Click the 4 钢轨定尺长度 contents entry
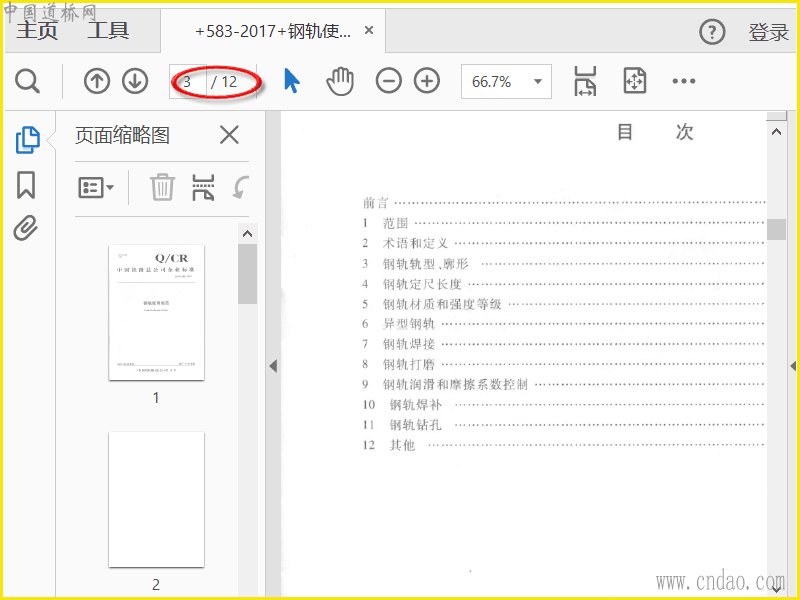 coord(564,284)
